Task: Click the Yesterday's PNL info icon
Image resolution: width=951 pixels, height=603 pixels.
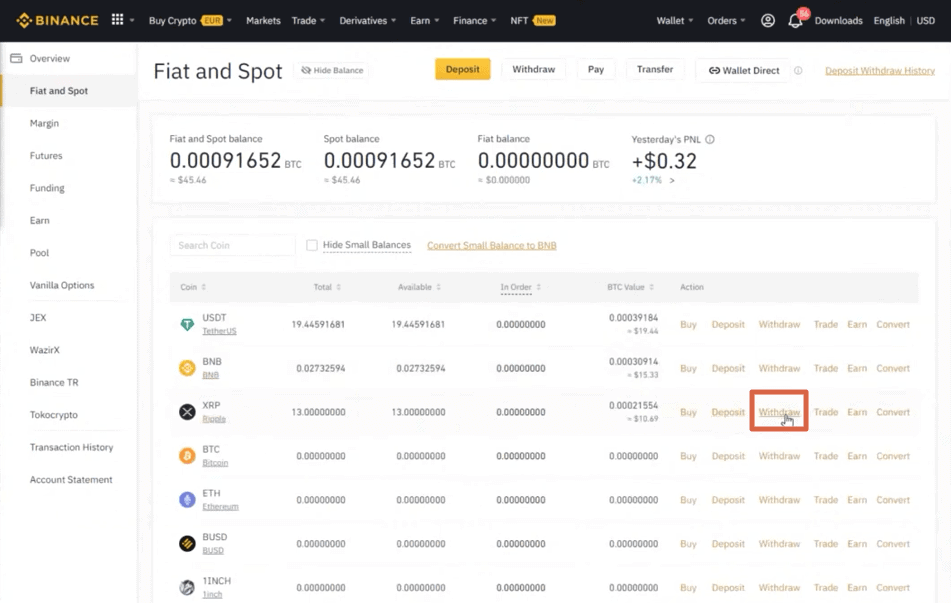Action: click(710, 140)
